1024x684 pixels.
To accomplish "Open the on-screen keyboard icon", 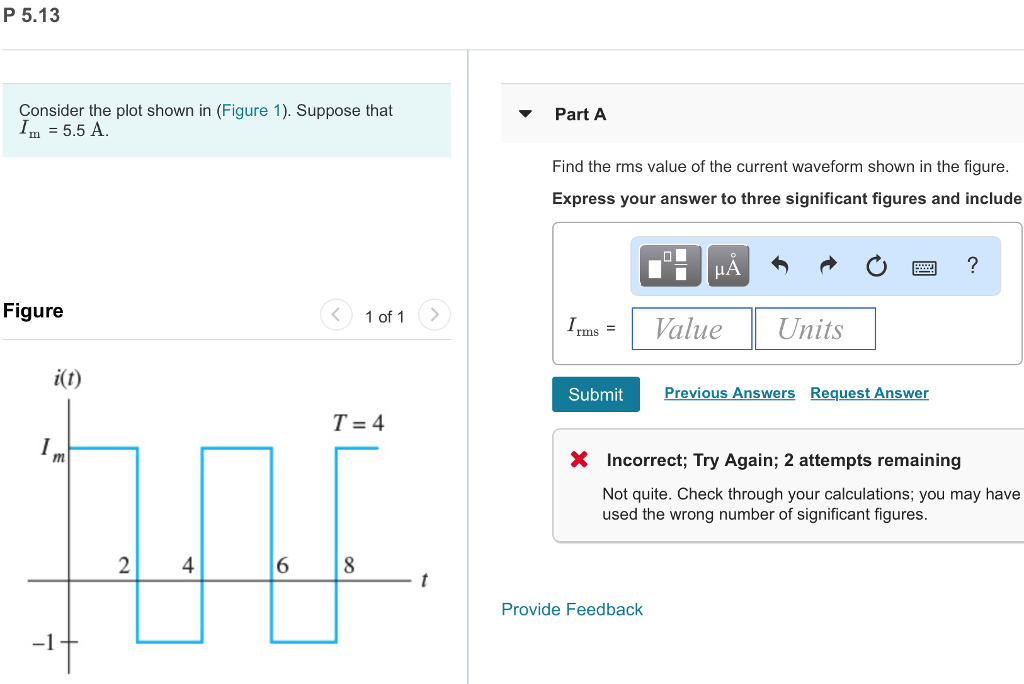I will click(925, 266).
